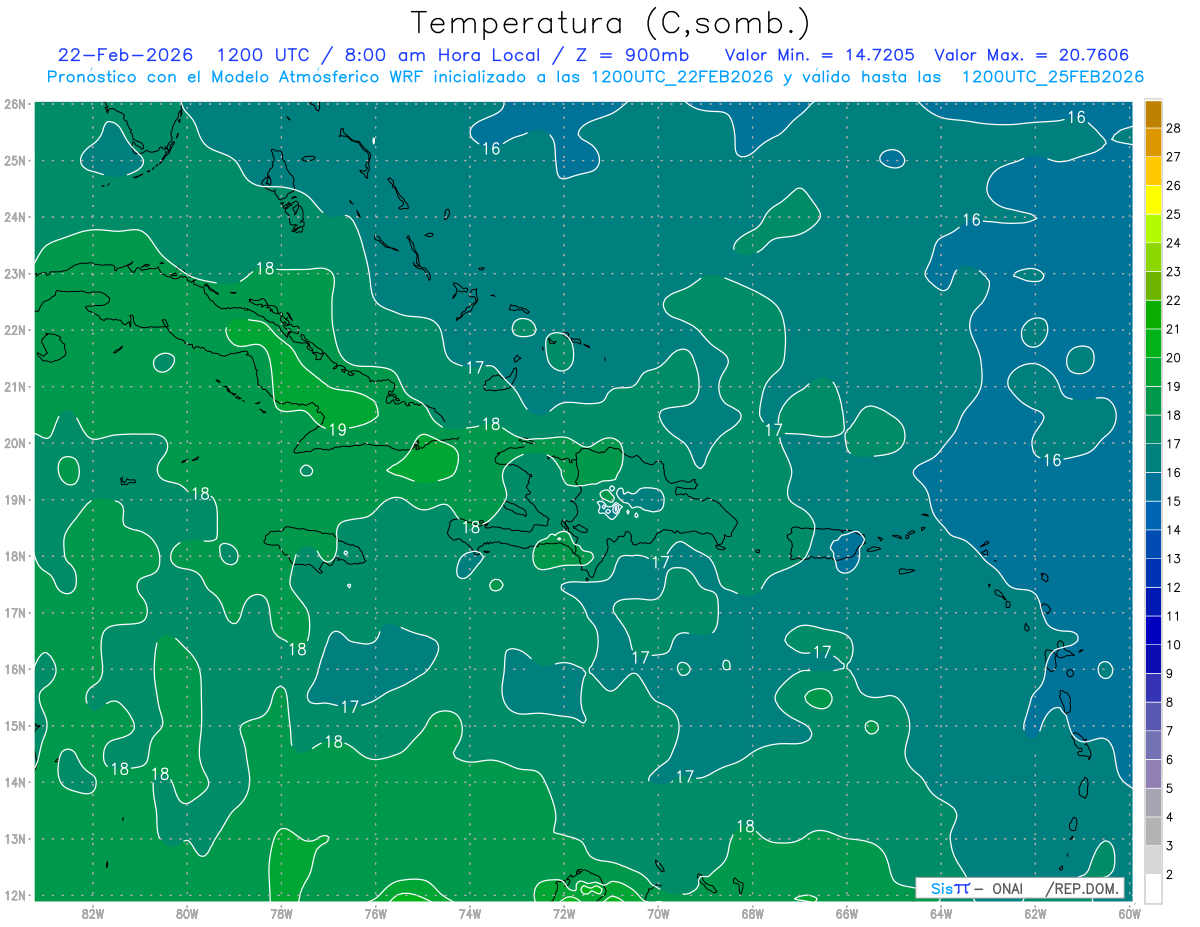Select the date text "22-Feb-2026"
The width and height of the screenshot is (1200, 927).
tap(126, 55)
